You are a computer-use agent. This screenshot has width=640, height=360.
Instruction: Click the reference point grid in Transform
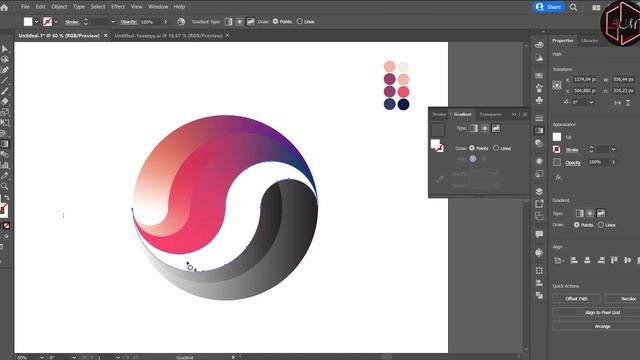(557, 85)
